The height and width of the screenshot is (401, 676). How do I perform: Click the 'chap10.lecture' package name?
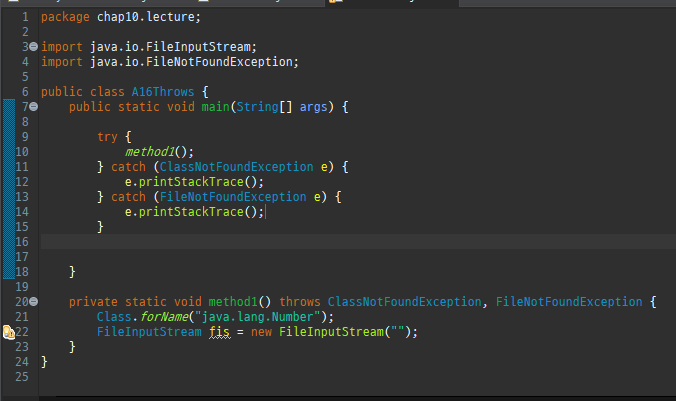[x=146, y=17]
